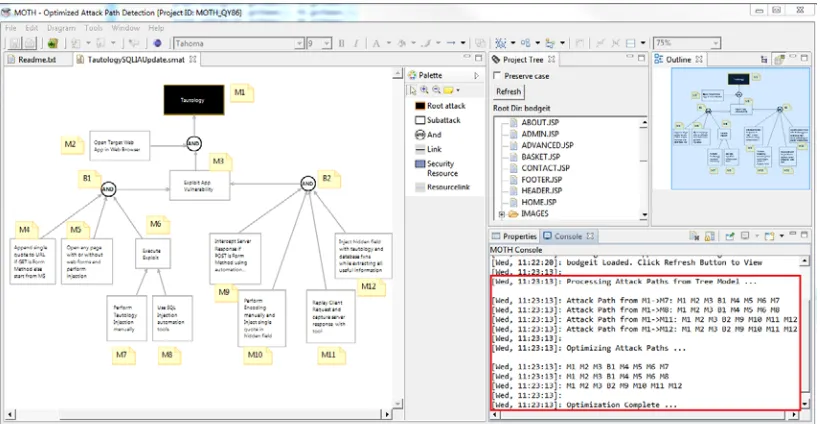
Task: Toggle Italic font formatting
Action: pyautogui.click(x=356, y=43)
